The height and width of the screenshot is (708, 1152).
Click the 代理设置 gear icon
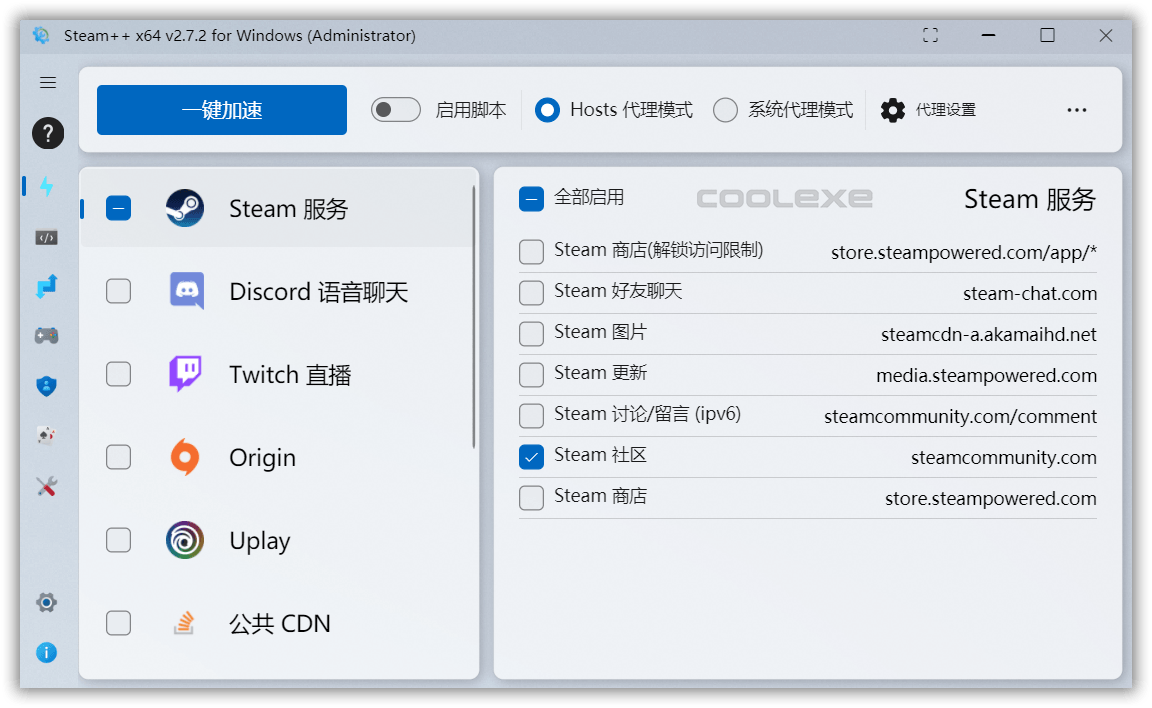click(x=893, y=110)
